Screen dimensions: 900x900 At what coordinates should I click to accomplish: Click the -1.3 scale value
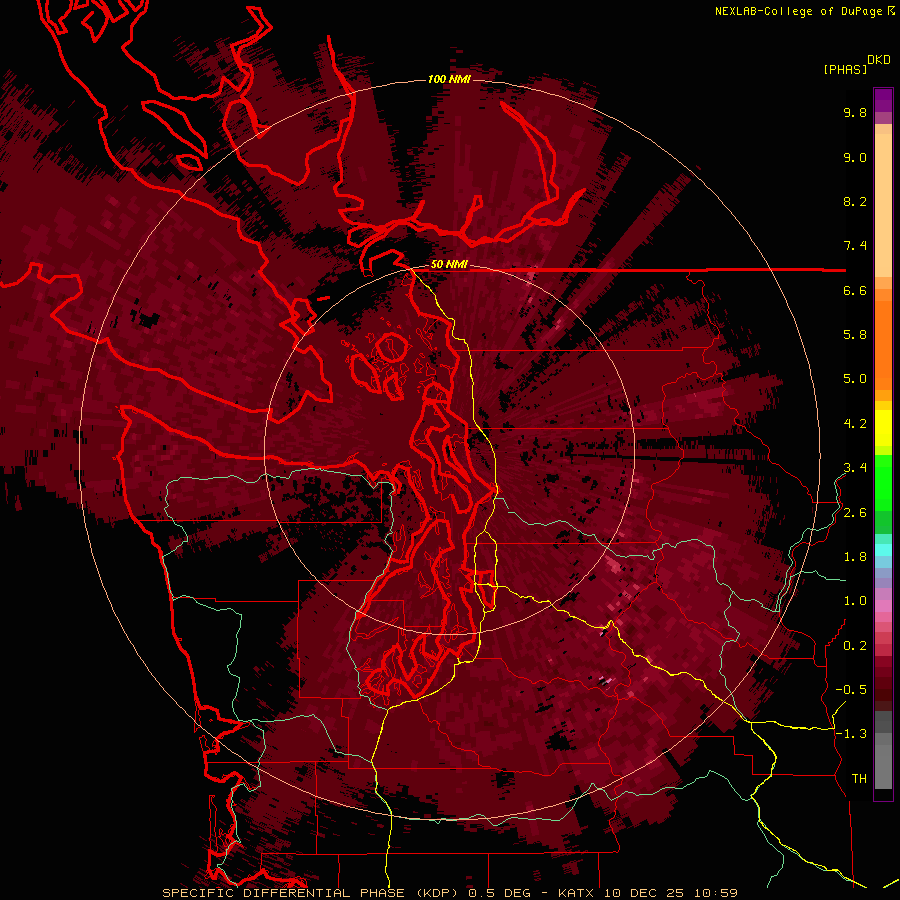coord(851,734)
